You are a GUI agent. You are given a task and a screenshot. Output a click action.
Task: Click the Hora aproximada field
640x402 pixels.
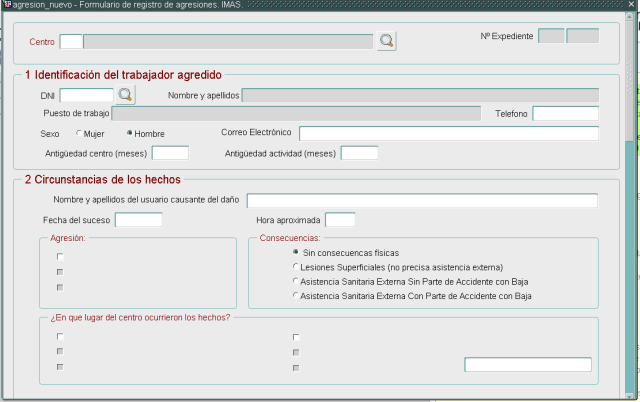click(x=340, y=220)
